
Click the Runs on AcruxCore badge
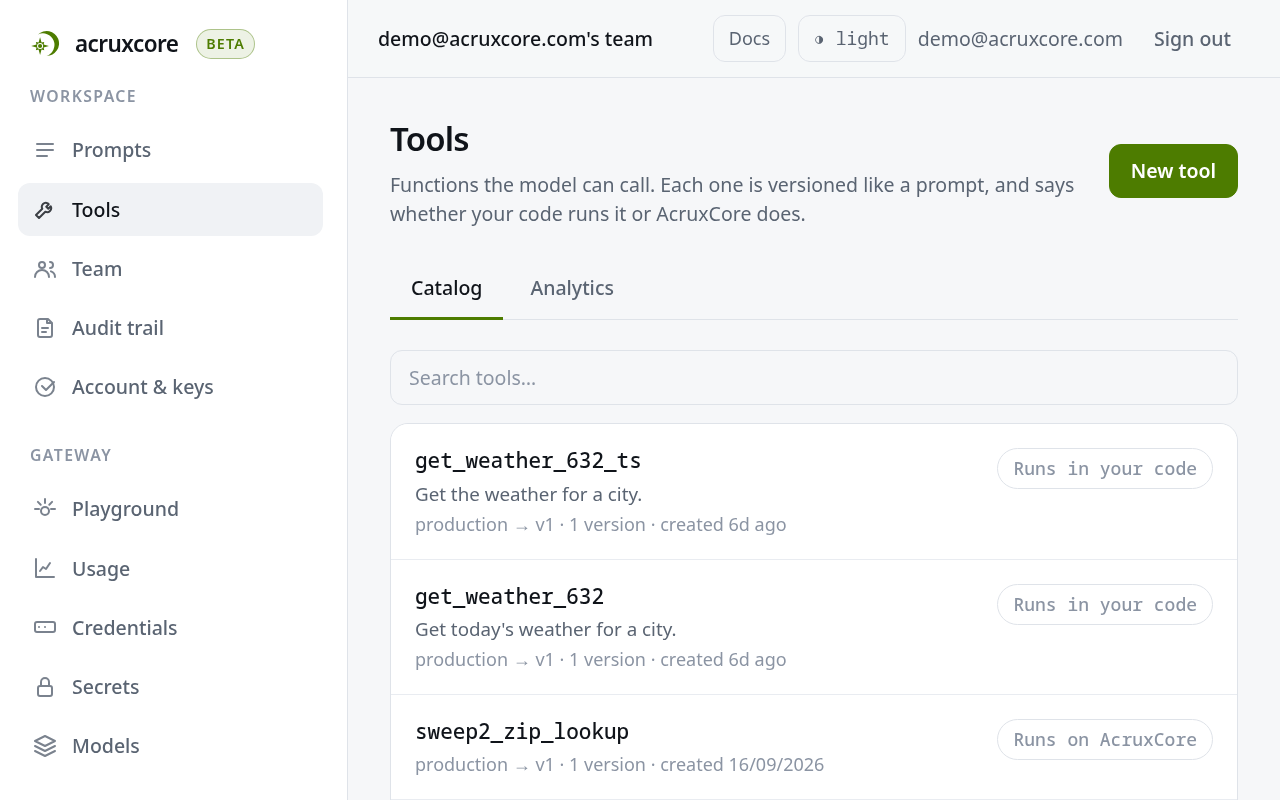[x=1105, y=740]
